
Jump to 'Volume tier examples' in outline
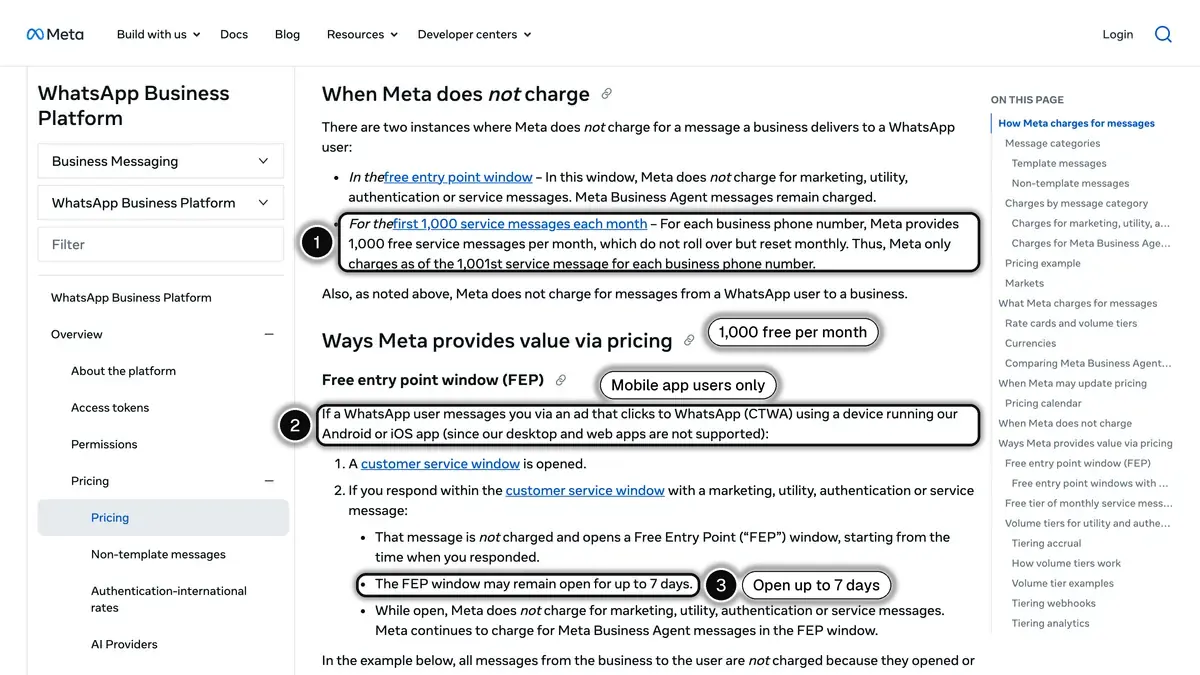point(1062,583)
